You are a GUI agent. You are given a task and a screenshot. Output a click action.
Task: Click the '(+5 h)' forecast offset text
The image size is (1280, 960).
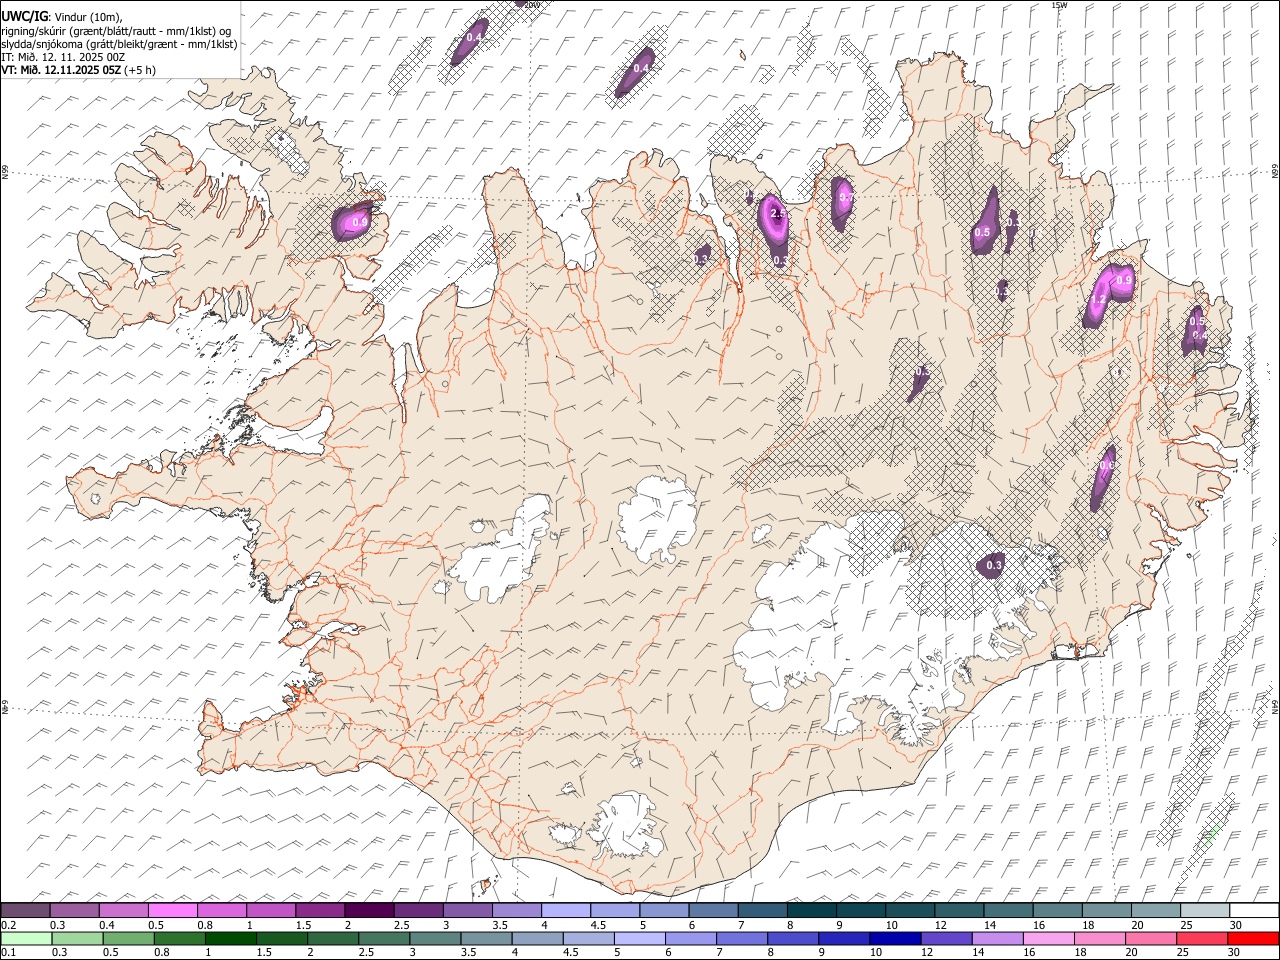(141, 71)
